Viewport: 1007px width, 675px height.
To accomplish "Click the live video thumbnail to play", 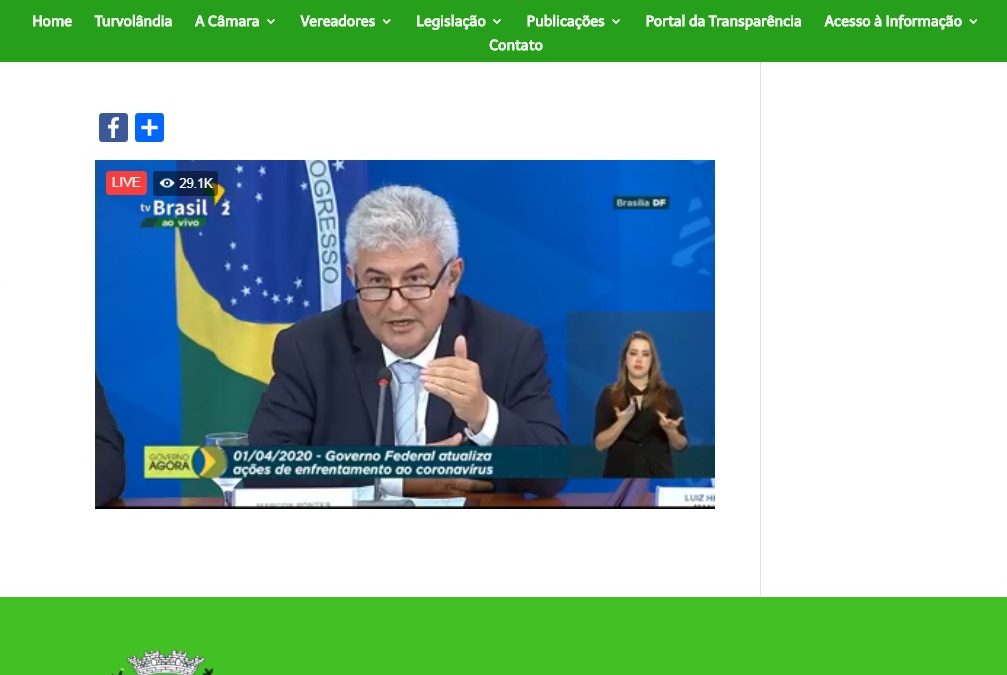I will 405,335.
